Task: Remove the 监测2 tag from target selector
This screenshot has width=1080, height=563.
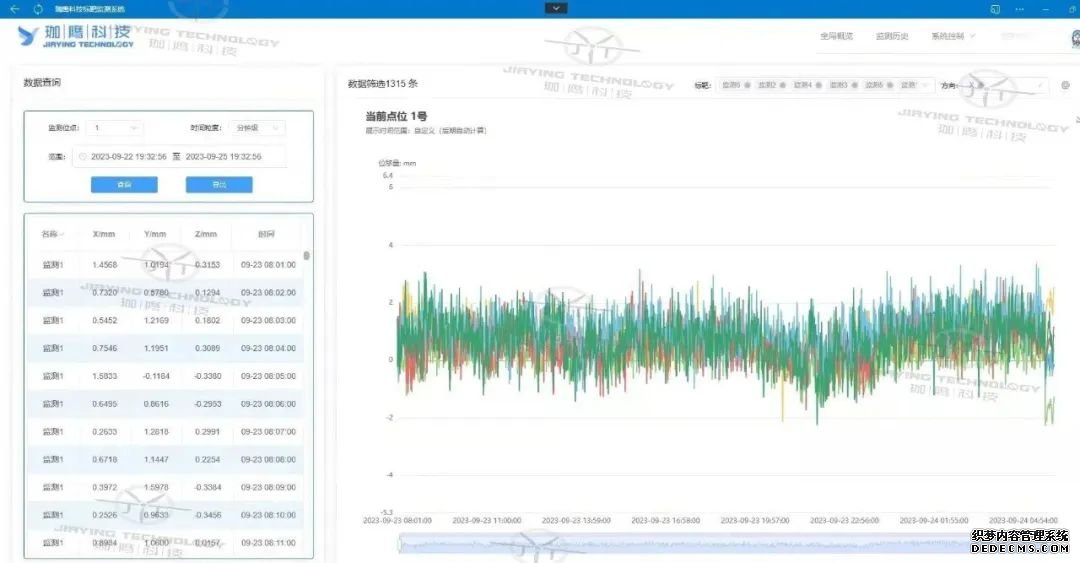Action: click(x=782, y=86)
